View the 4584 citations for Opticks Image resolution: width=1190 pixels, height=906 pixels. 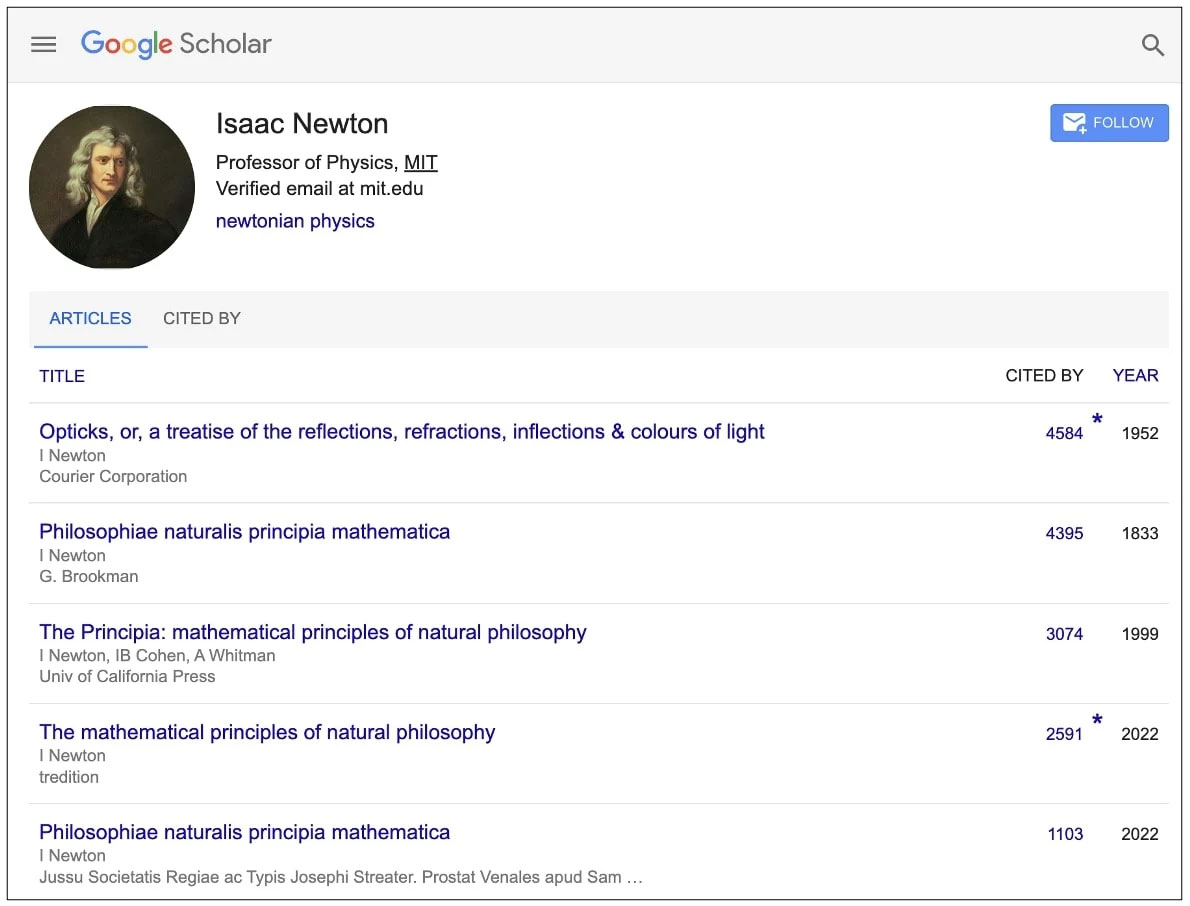pos(1064,433)
